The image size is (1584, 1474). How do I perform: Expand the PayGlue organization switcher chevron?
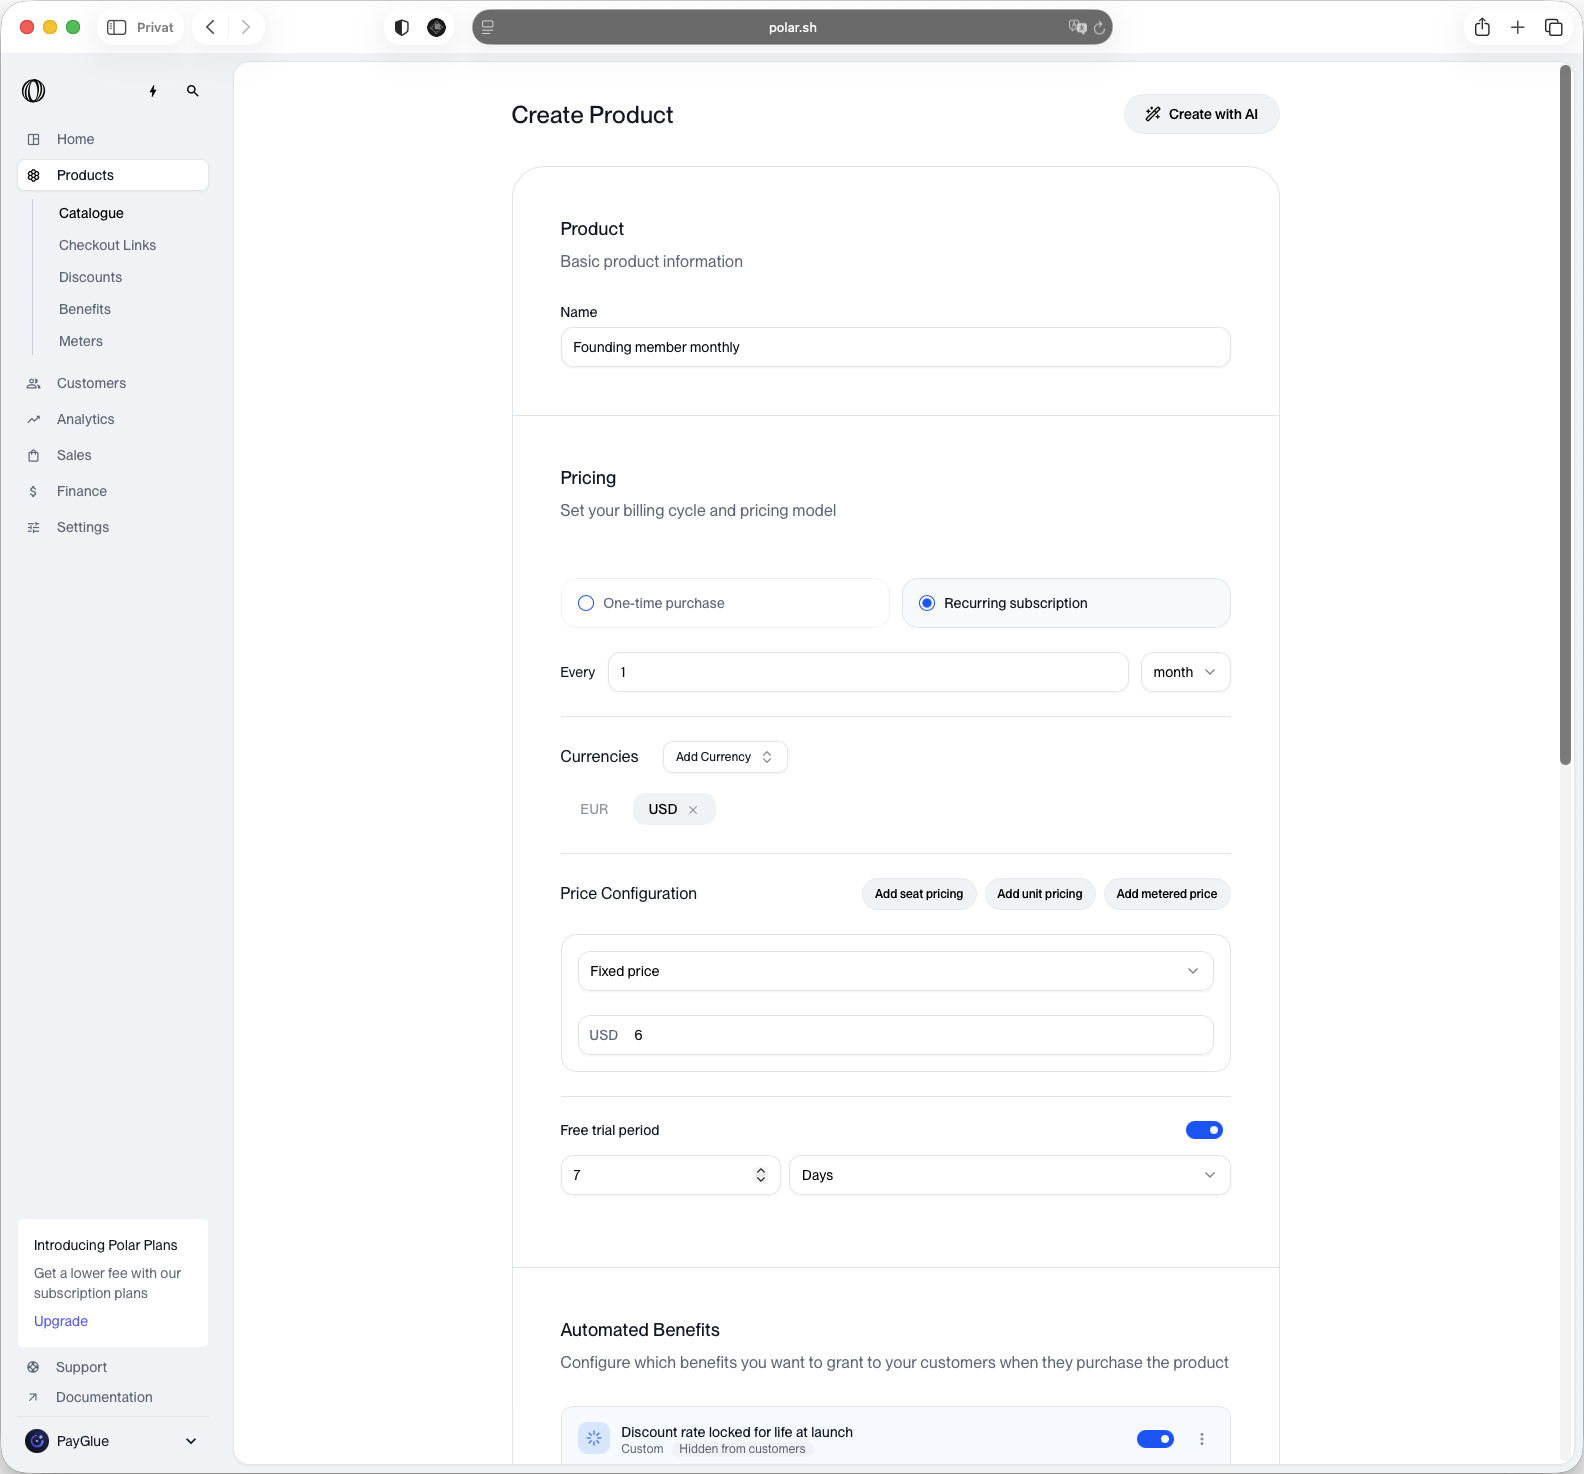tap(191, 1441)
